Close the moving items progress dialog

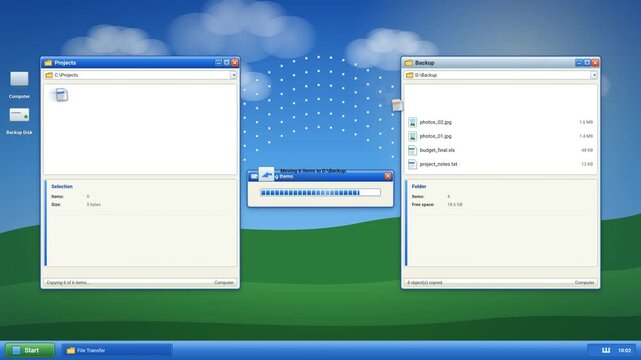coord(388,176)
